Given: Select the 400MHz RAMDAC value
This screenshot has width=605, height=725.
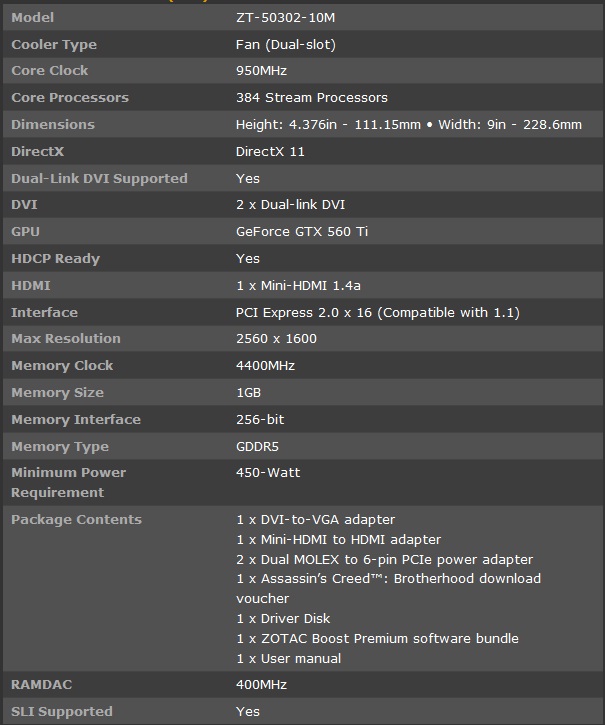Looking at the screenshot, I should 261,685.
